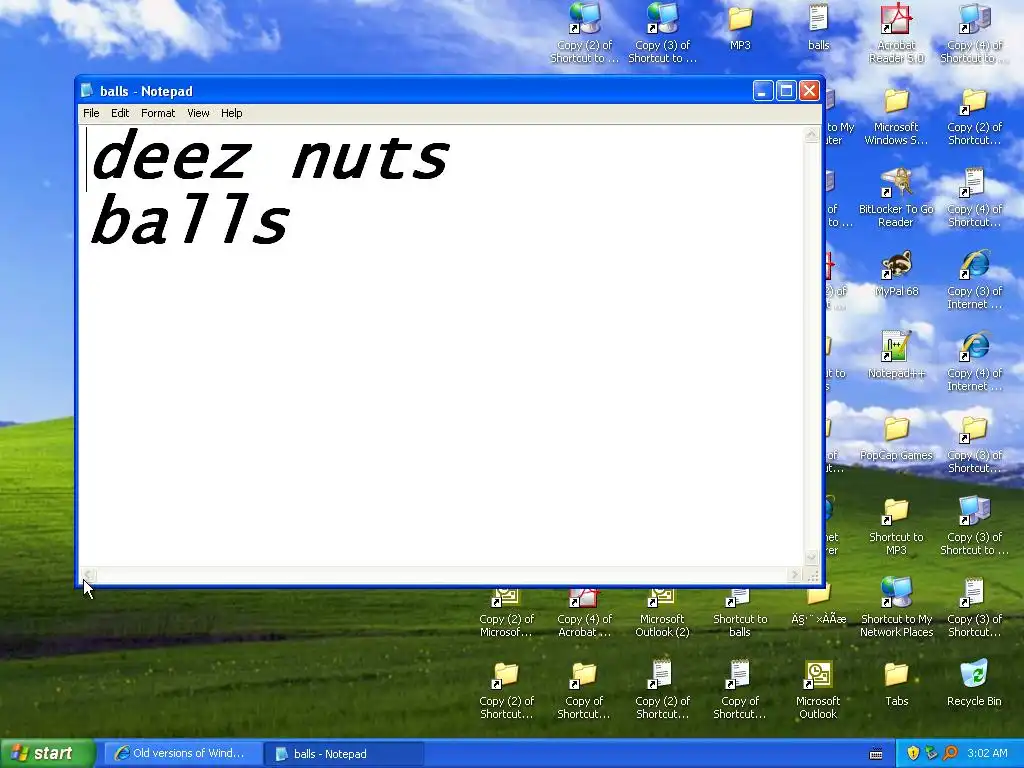1024x768 pixels.
Task: Select the Copy (4) of Acrobat icon
Action: pos(584,613)
